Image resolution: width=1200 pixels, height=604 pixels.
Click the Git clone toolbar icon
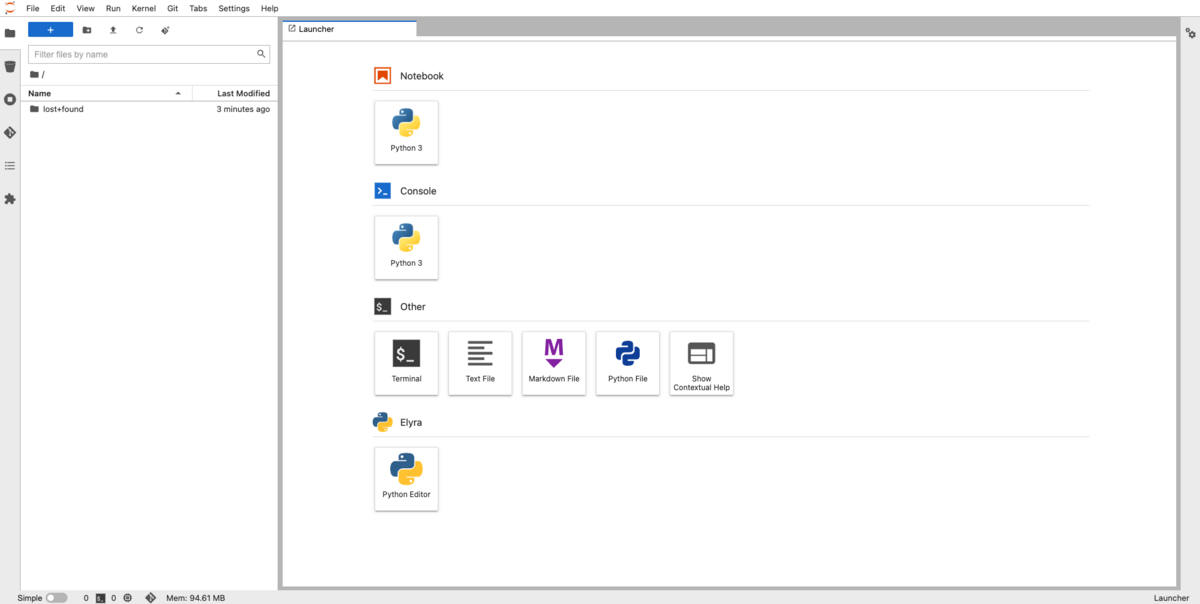click(165, 30)
